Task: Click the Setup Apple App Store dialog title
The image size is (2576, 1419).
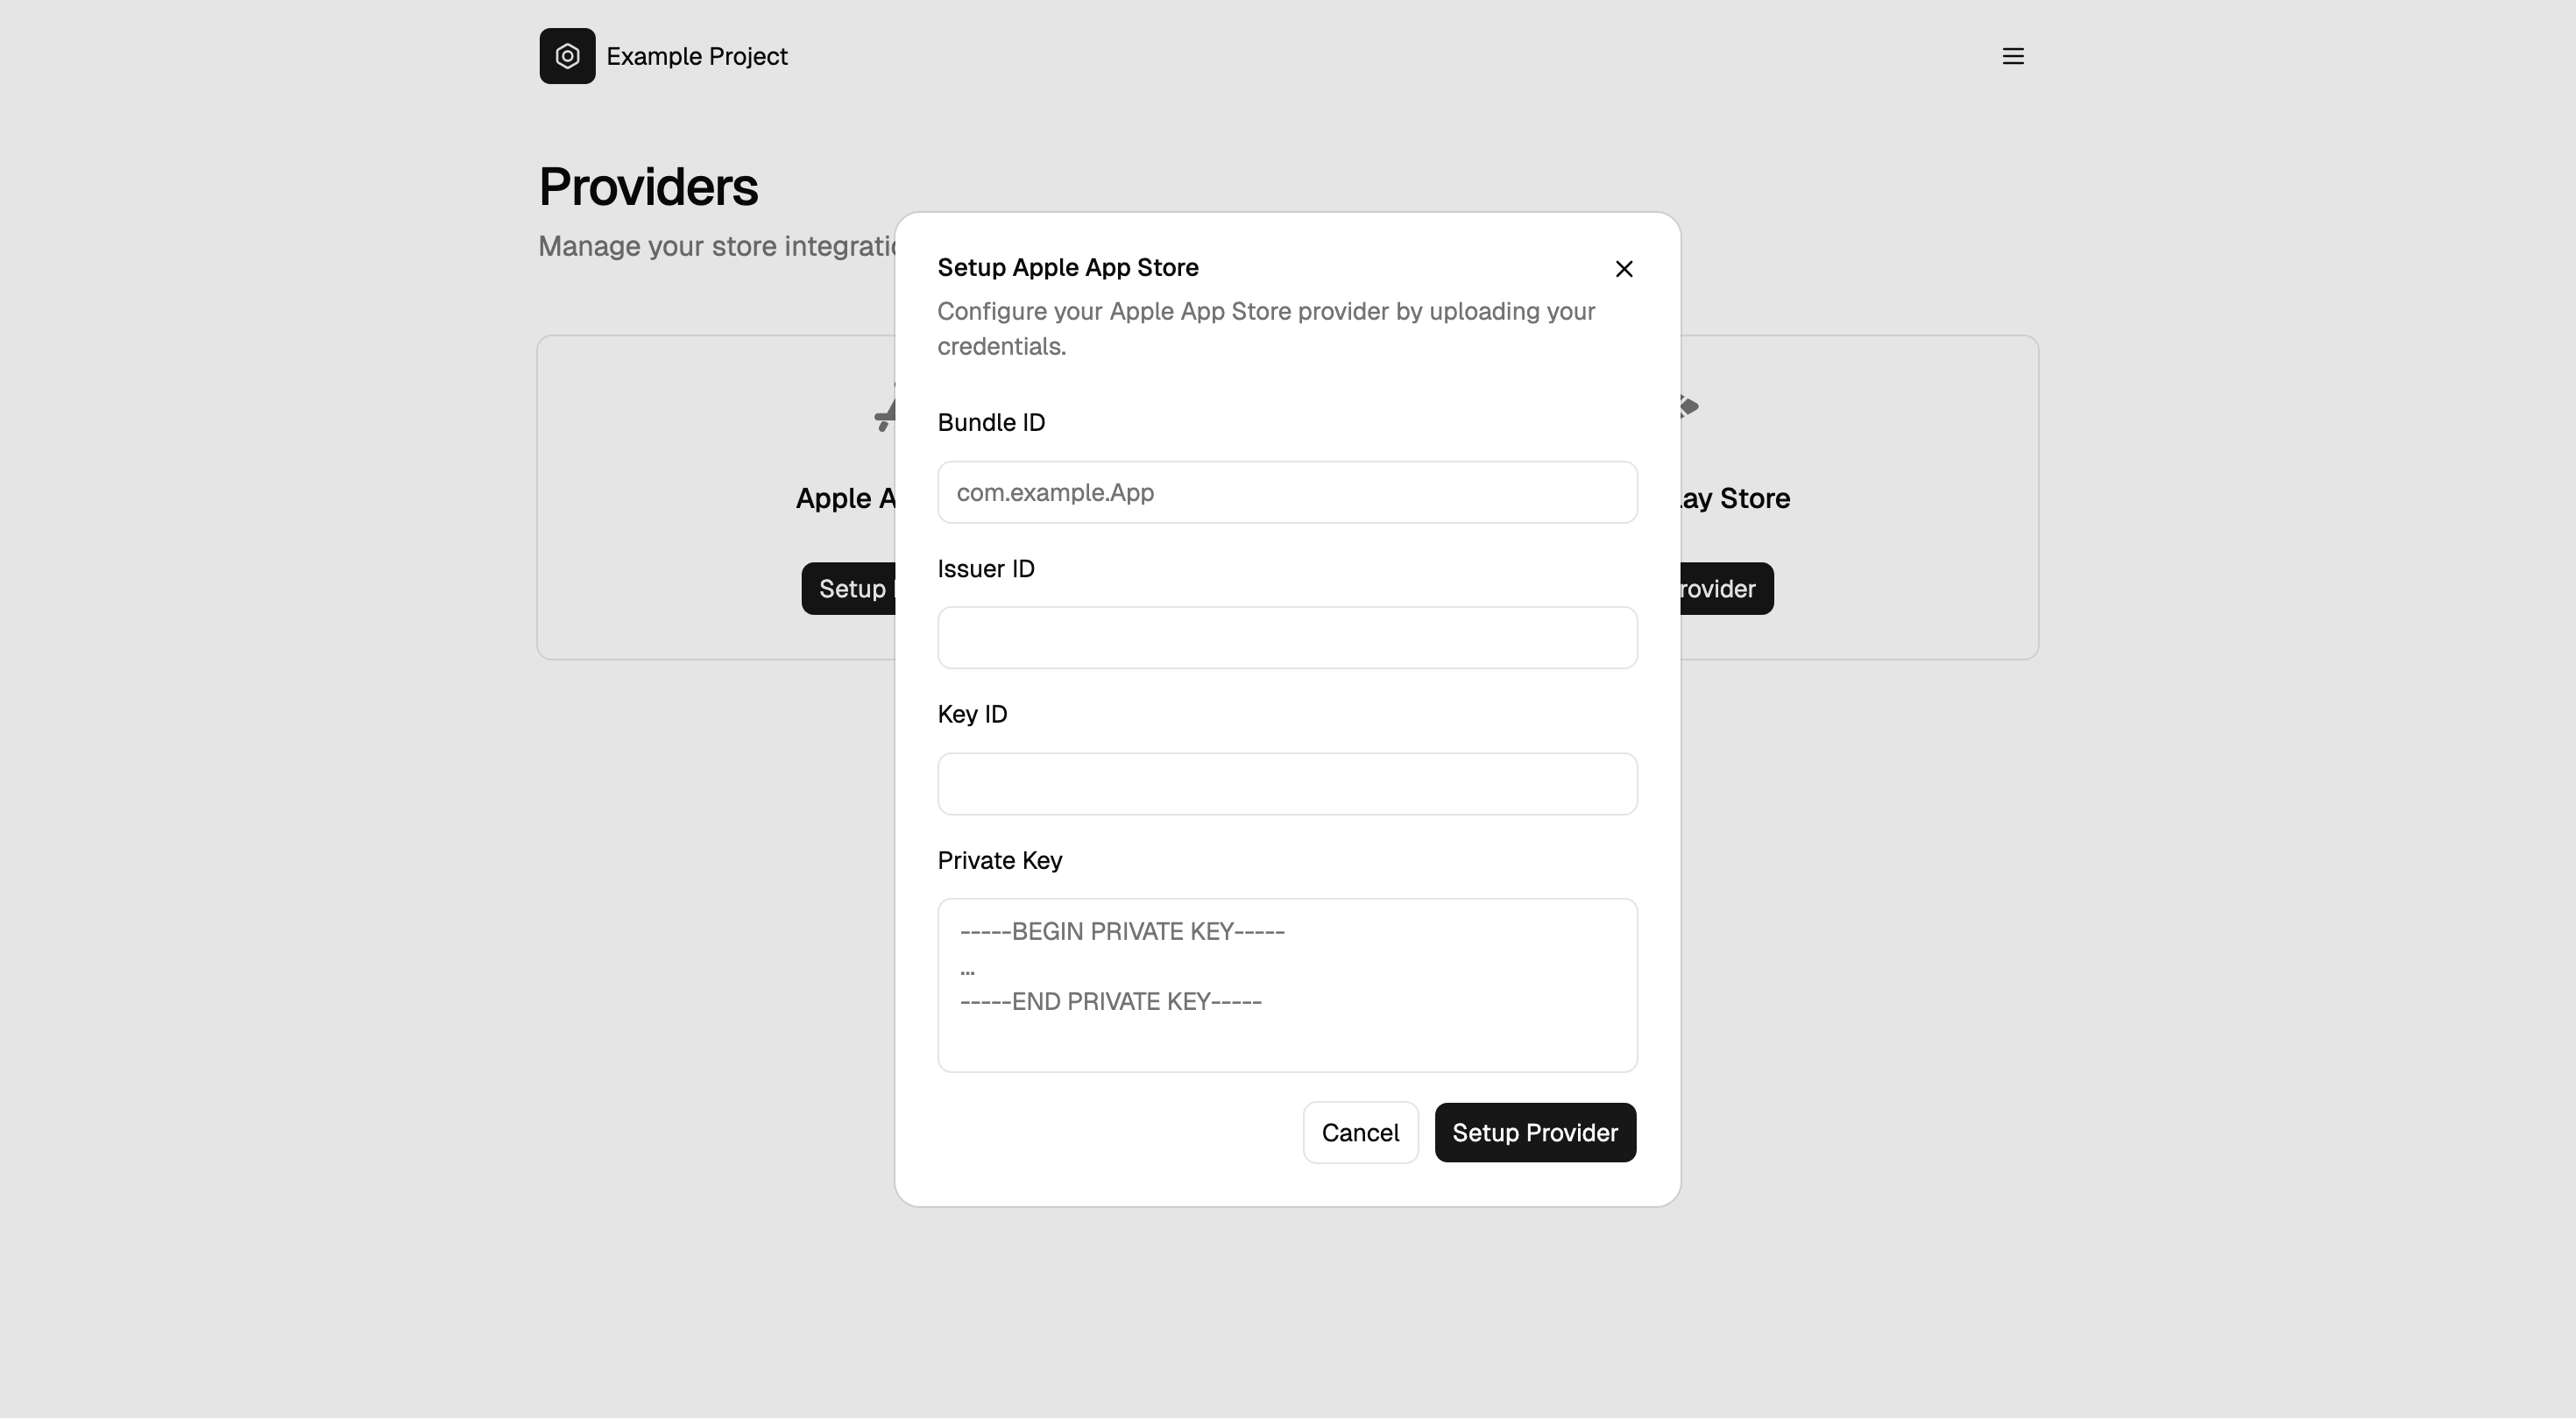Action: (x=1068, y=267)
